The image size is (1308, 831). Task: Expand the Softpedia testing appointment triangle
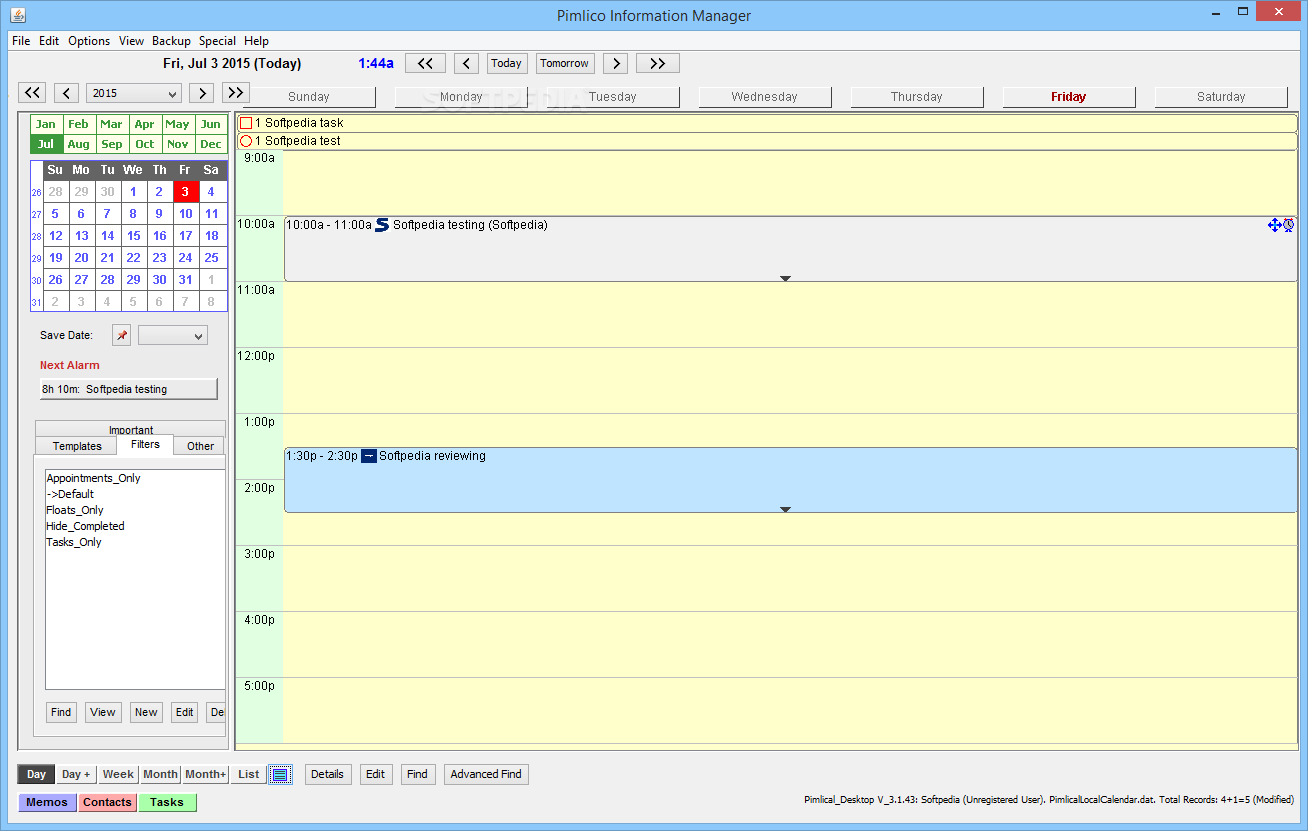785,278
